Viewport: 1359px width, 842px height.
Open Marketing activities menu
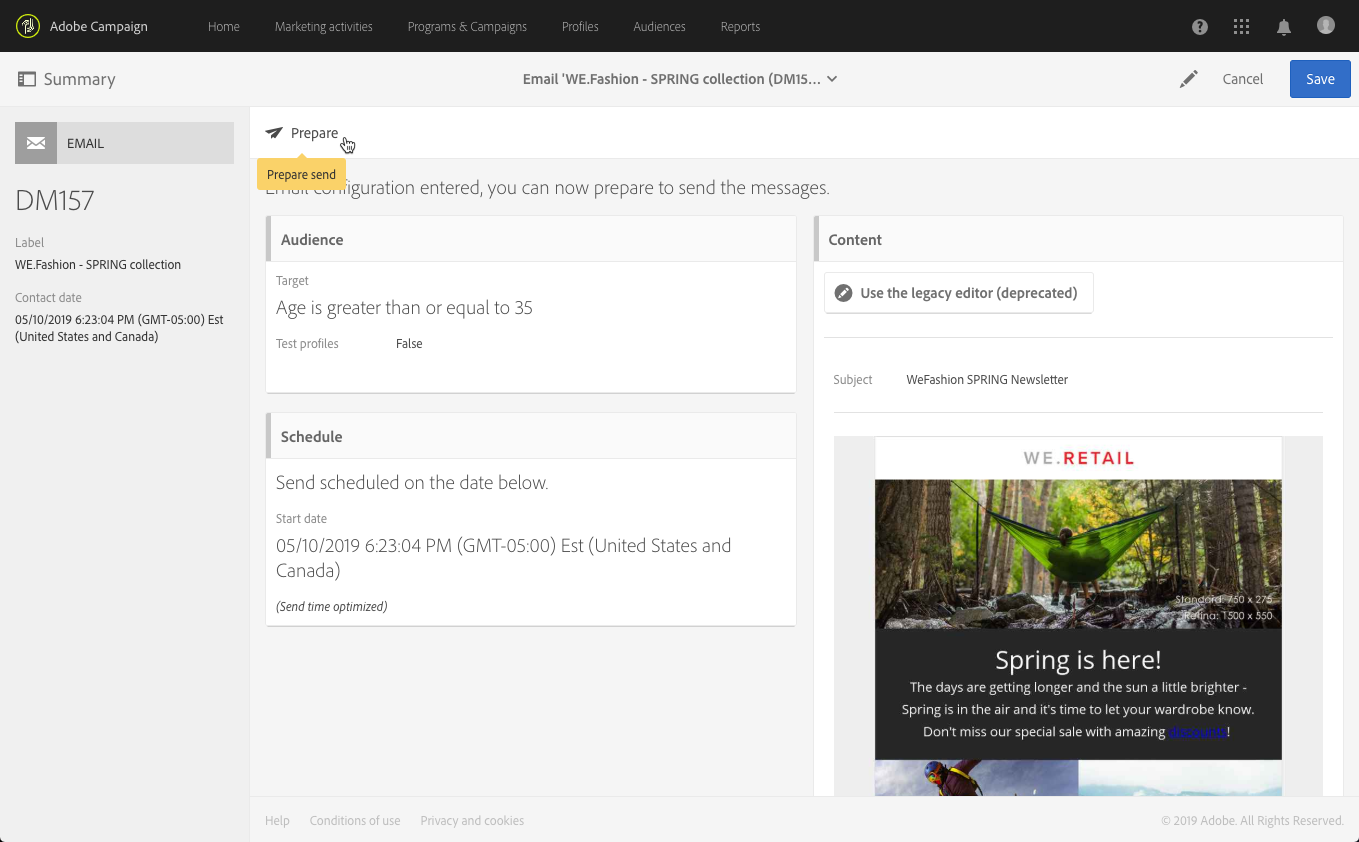pos(324,27)
